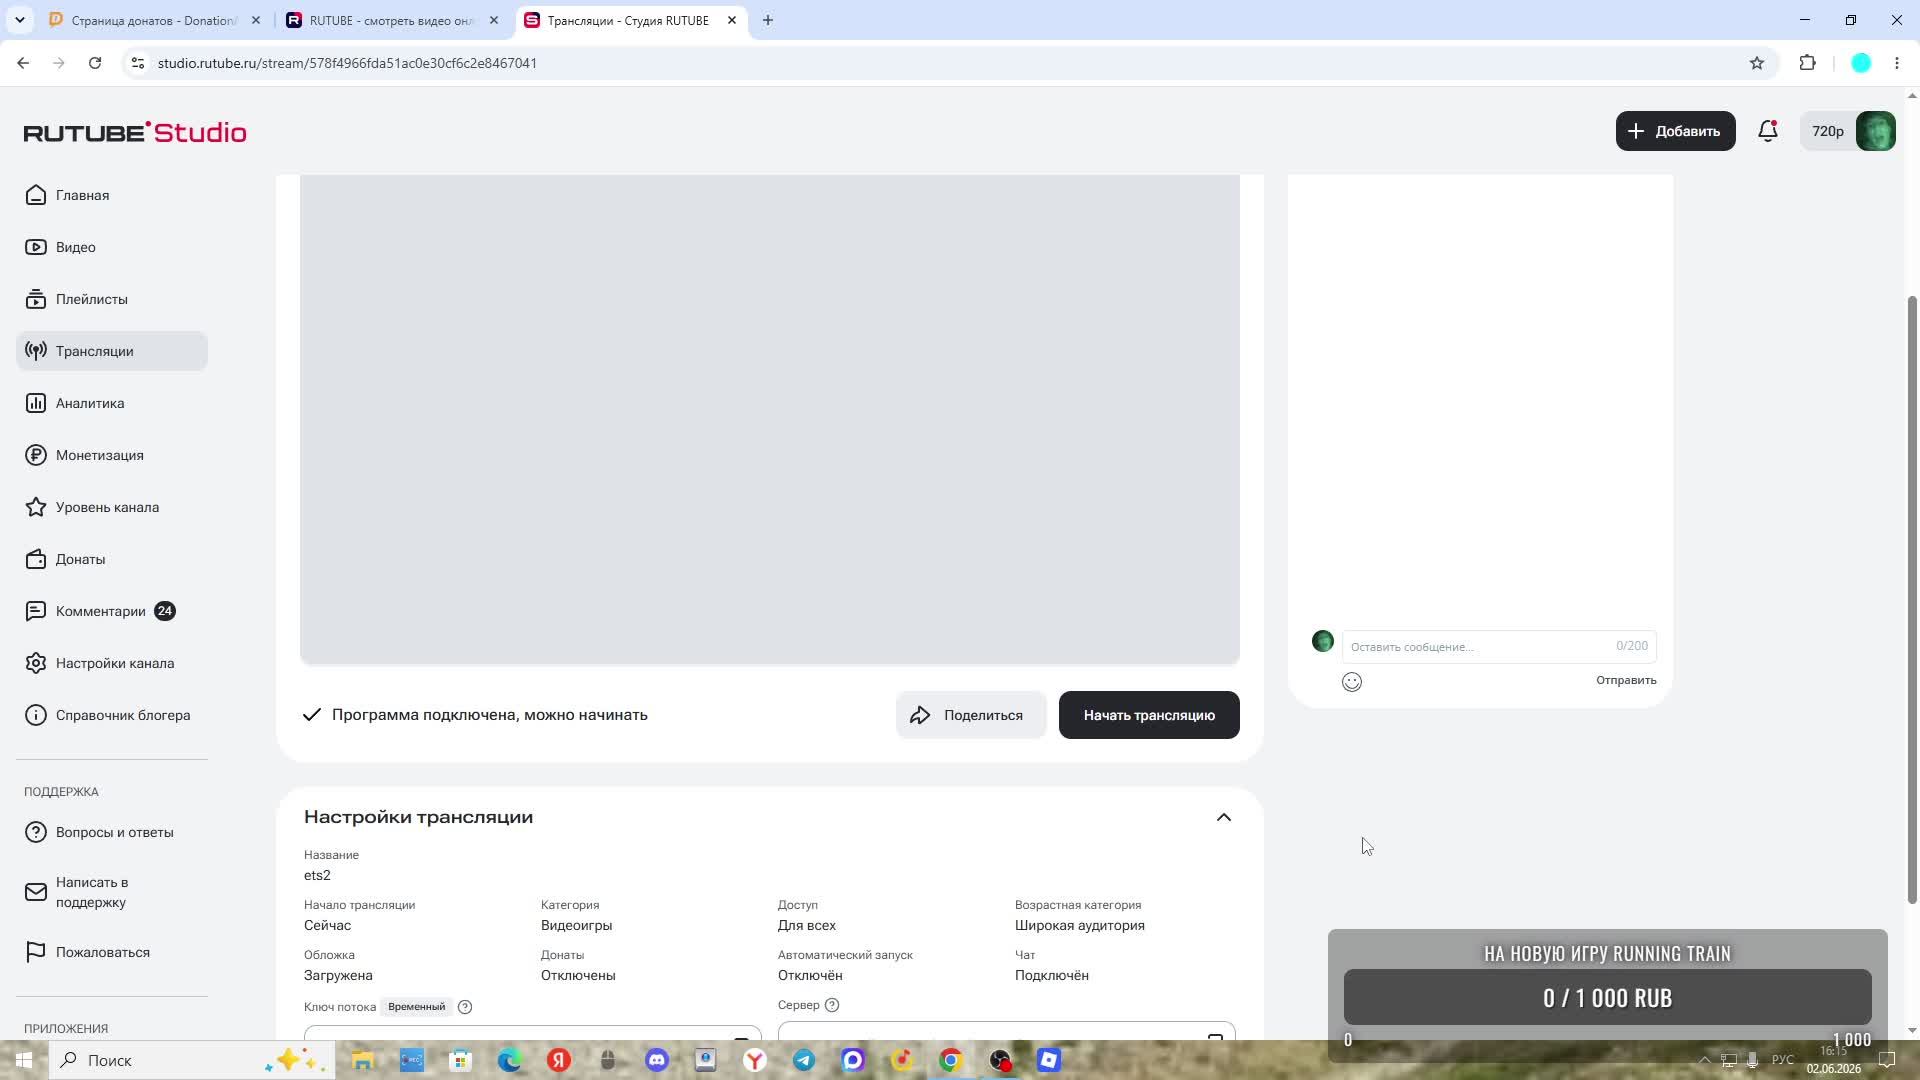Click the Для всех access value
The height and width of the screenshot is (1080, 1920).
[x=807, y=925]
